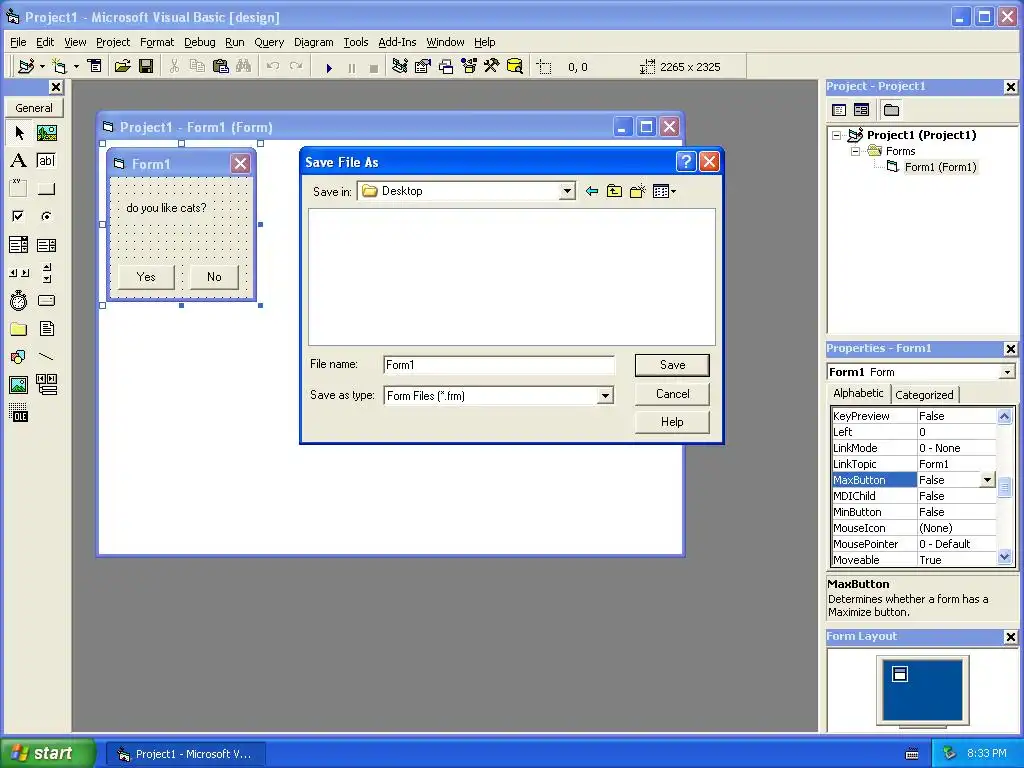This screenshot has width=1024, height=768.
Task: Open Form1 object dropdown in Properties
Action: click(x=1007, y=372)
